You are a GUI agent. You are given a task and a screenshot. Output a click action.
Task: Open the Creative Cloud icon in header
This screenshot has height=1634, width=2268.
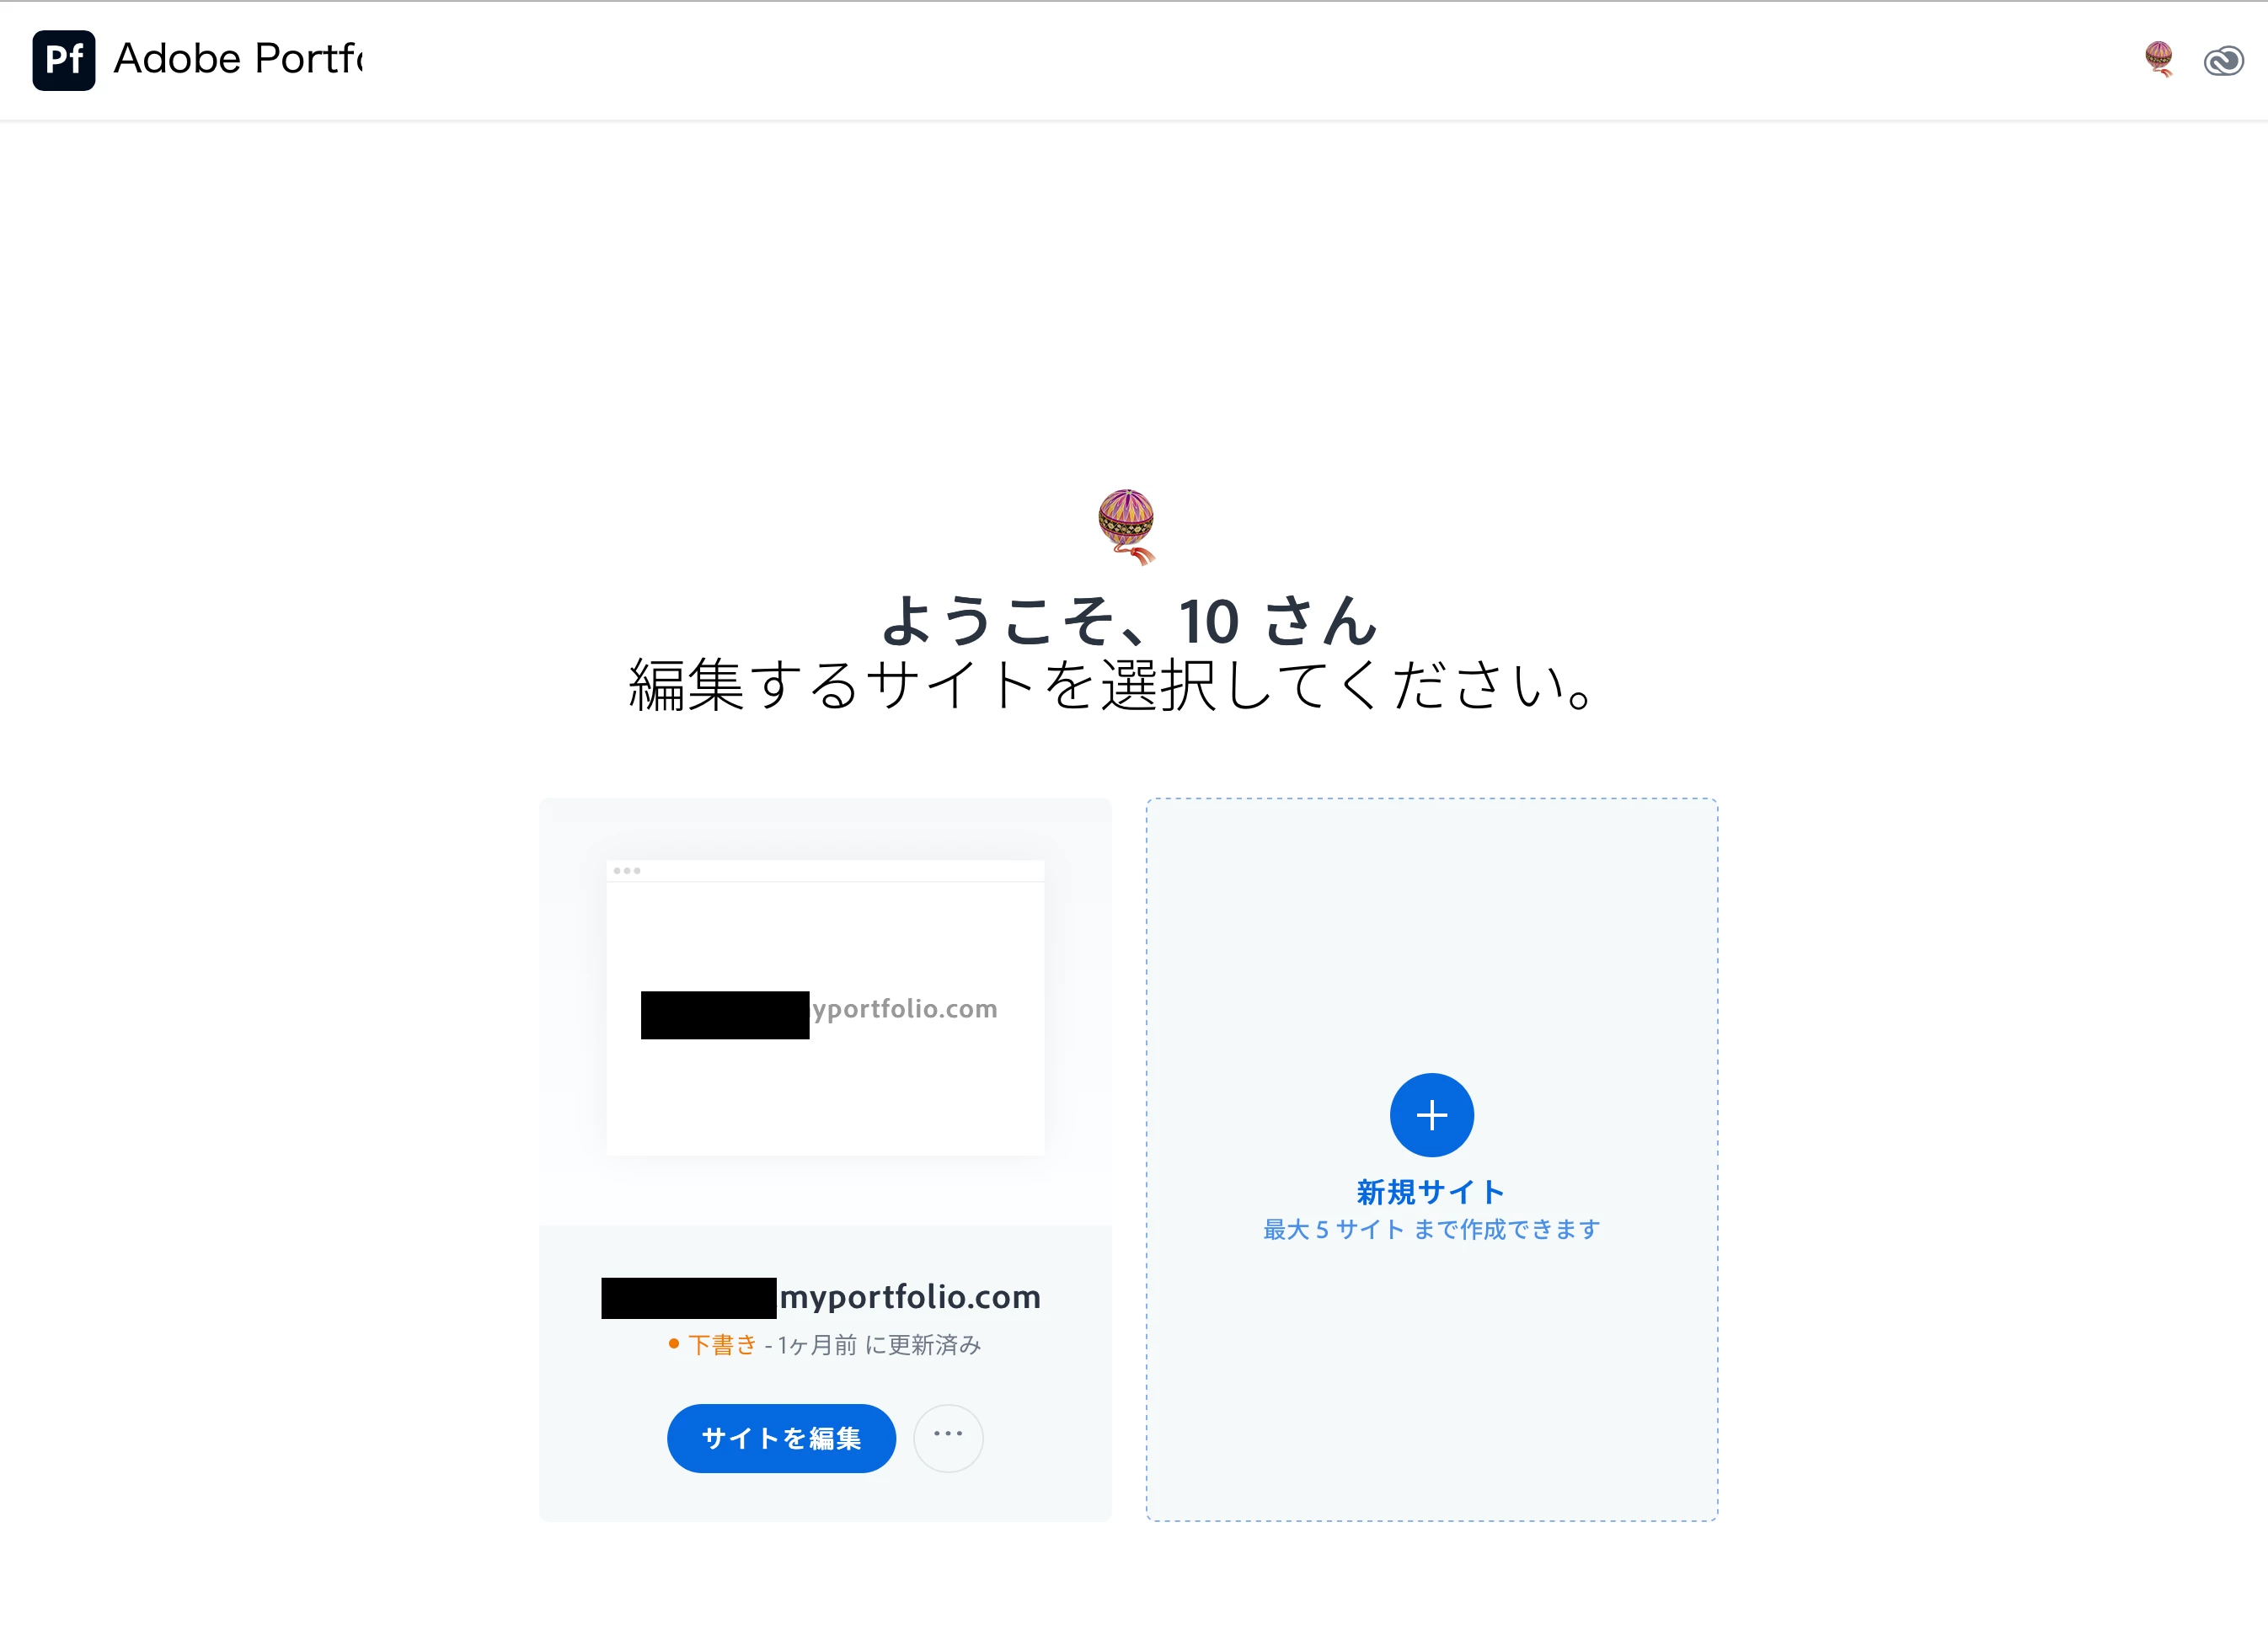[2223, 61]
